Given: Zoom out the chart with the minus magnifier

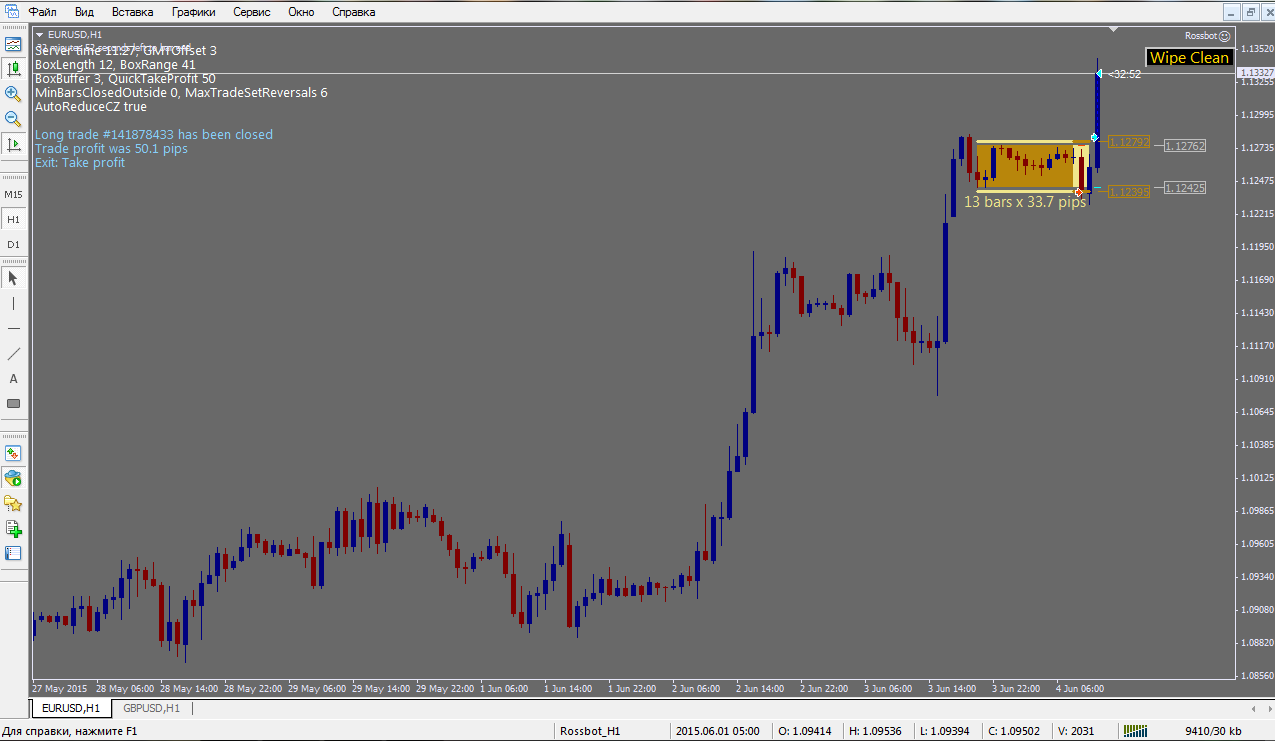Looking at the screenshot, I should pos(13,119).
